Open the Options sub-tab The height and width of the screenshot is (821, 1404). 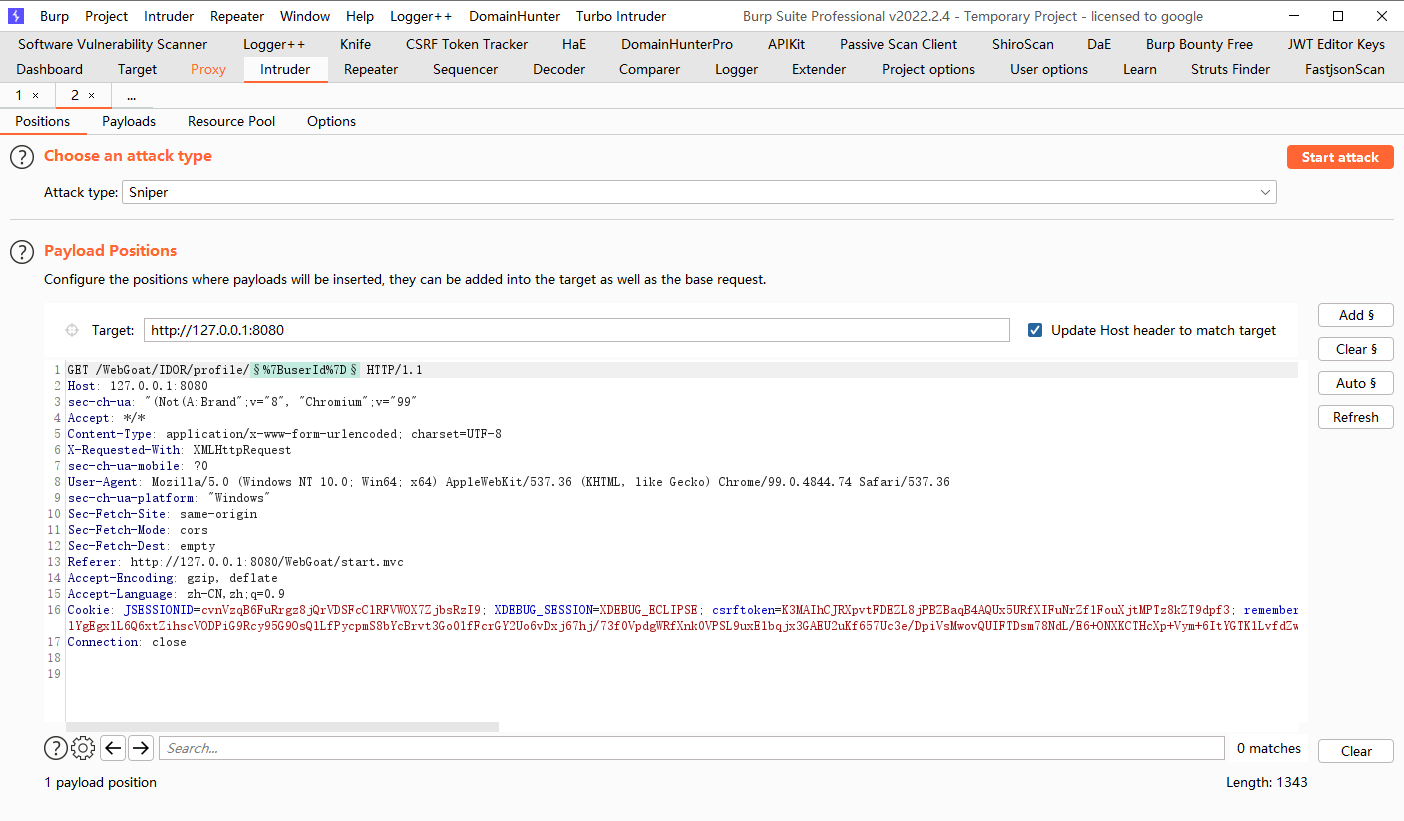331,121
